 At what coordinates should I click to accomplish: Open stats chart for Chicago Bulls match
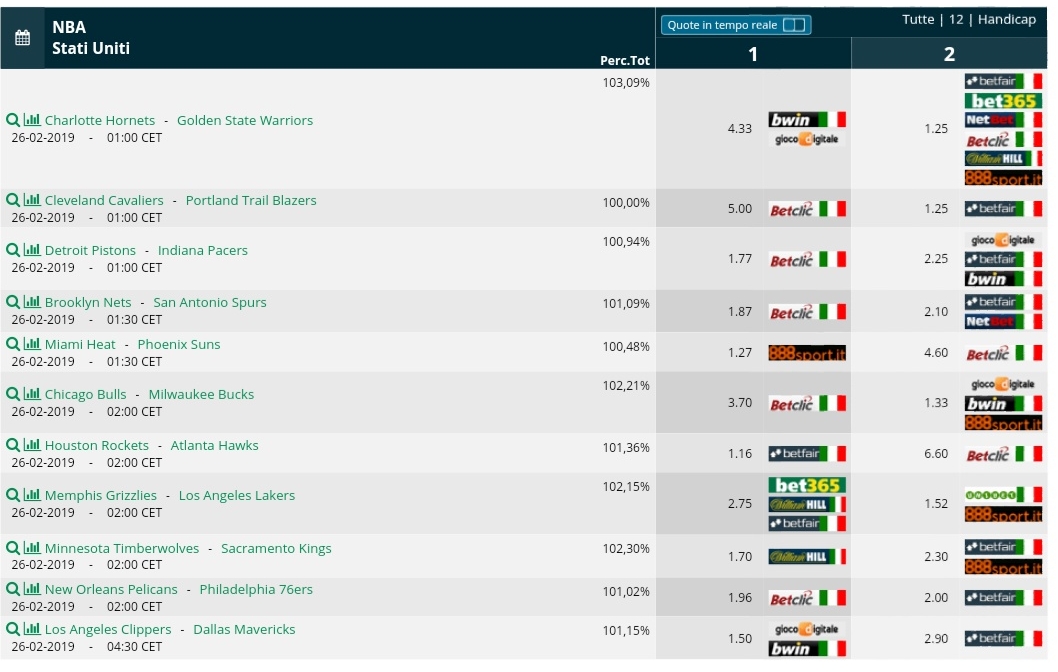coord(32,393)
